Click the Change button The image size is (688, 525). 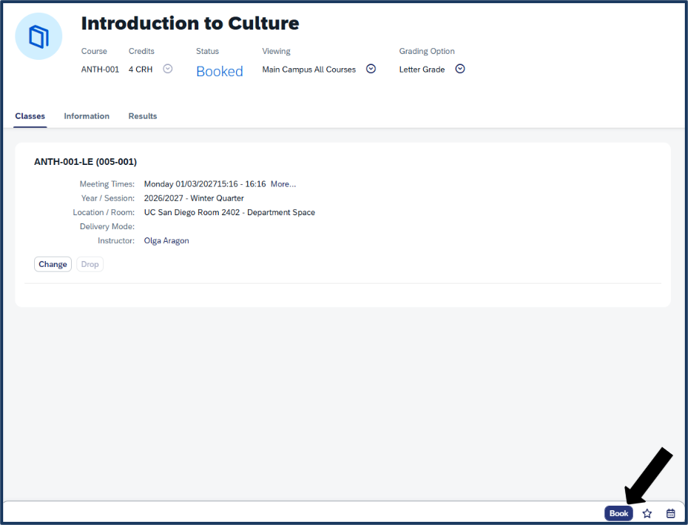tap(53, 264)
